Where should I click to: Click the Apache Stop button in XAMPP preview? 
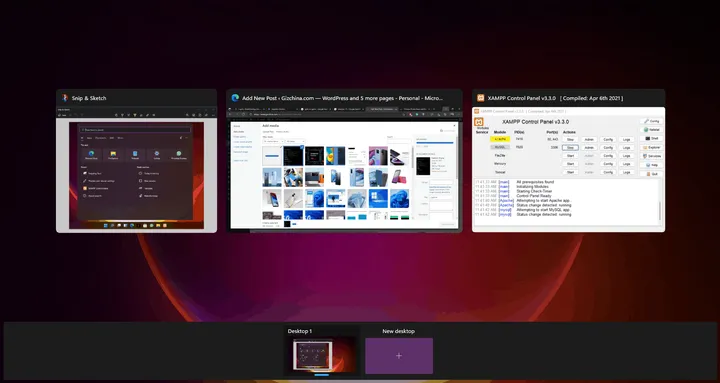[x=570, y=140]
